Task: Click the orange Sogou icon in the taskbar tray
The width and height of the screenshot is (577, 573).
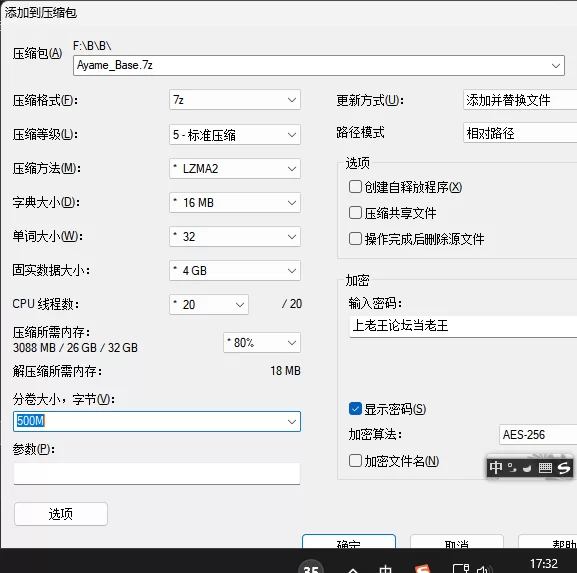Action: click(423, 569)
